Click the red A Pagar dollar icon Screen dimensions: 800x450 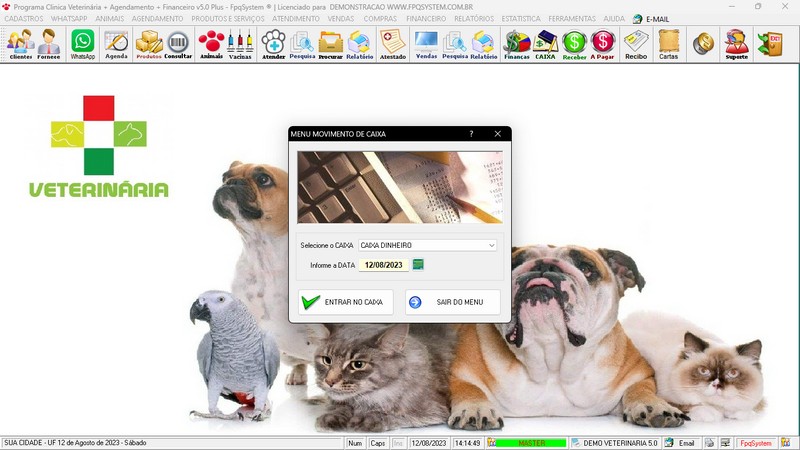click(603, 44)
